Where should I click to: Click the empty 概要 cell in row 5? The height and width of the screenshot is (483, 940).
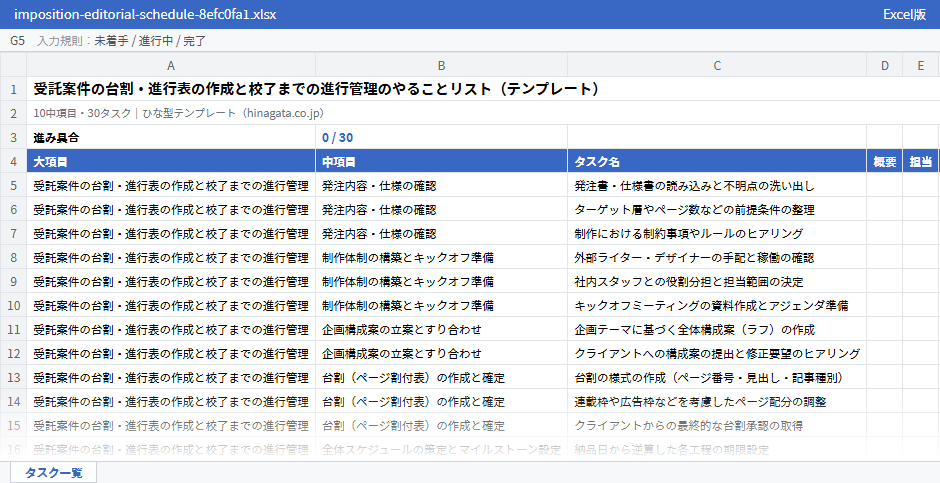coord(884,186)
